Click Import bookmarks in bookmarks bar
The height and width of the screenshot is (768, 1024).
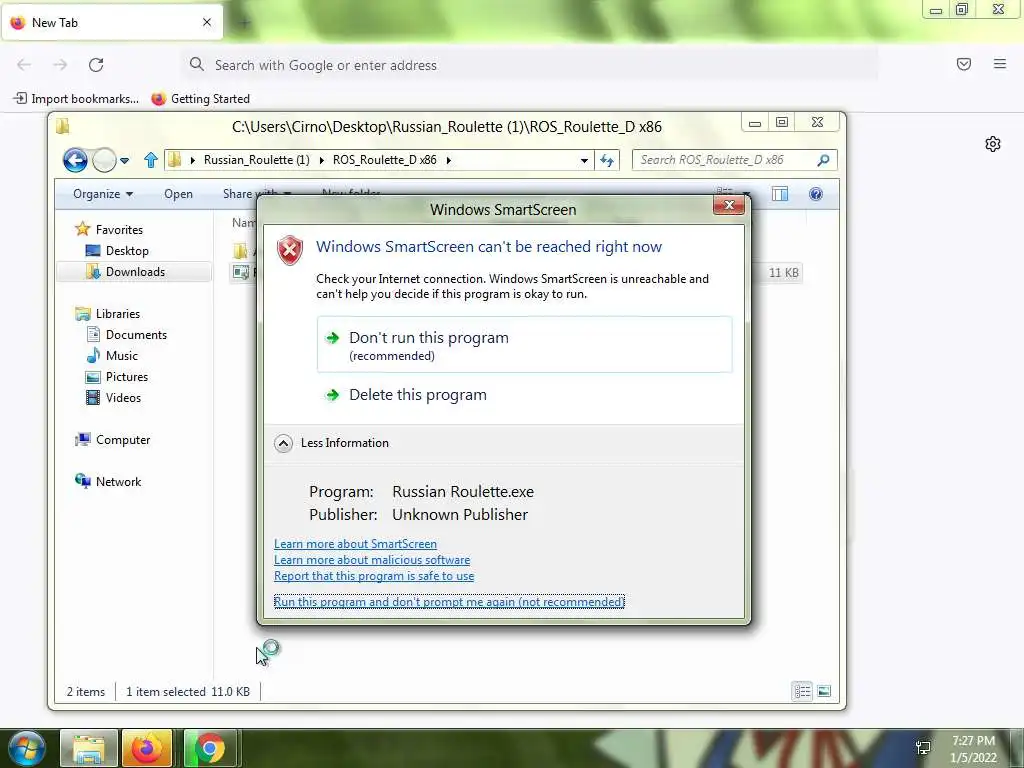76,99
